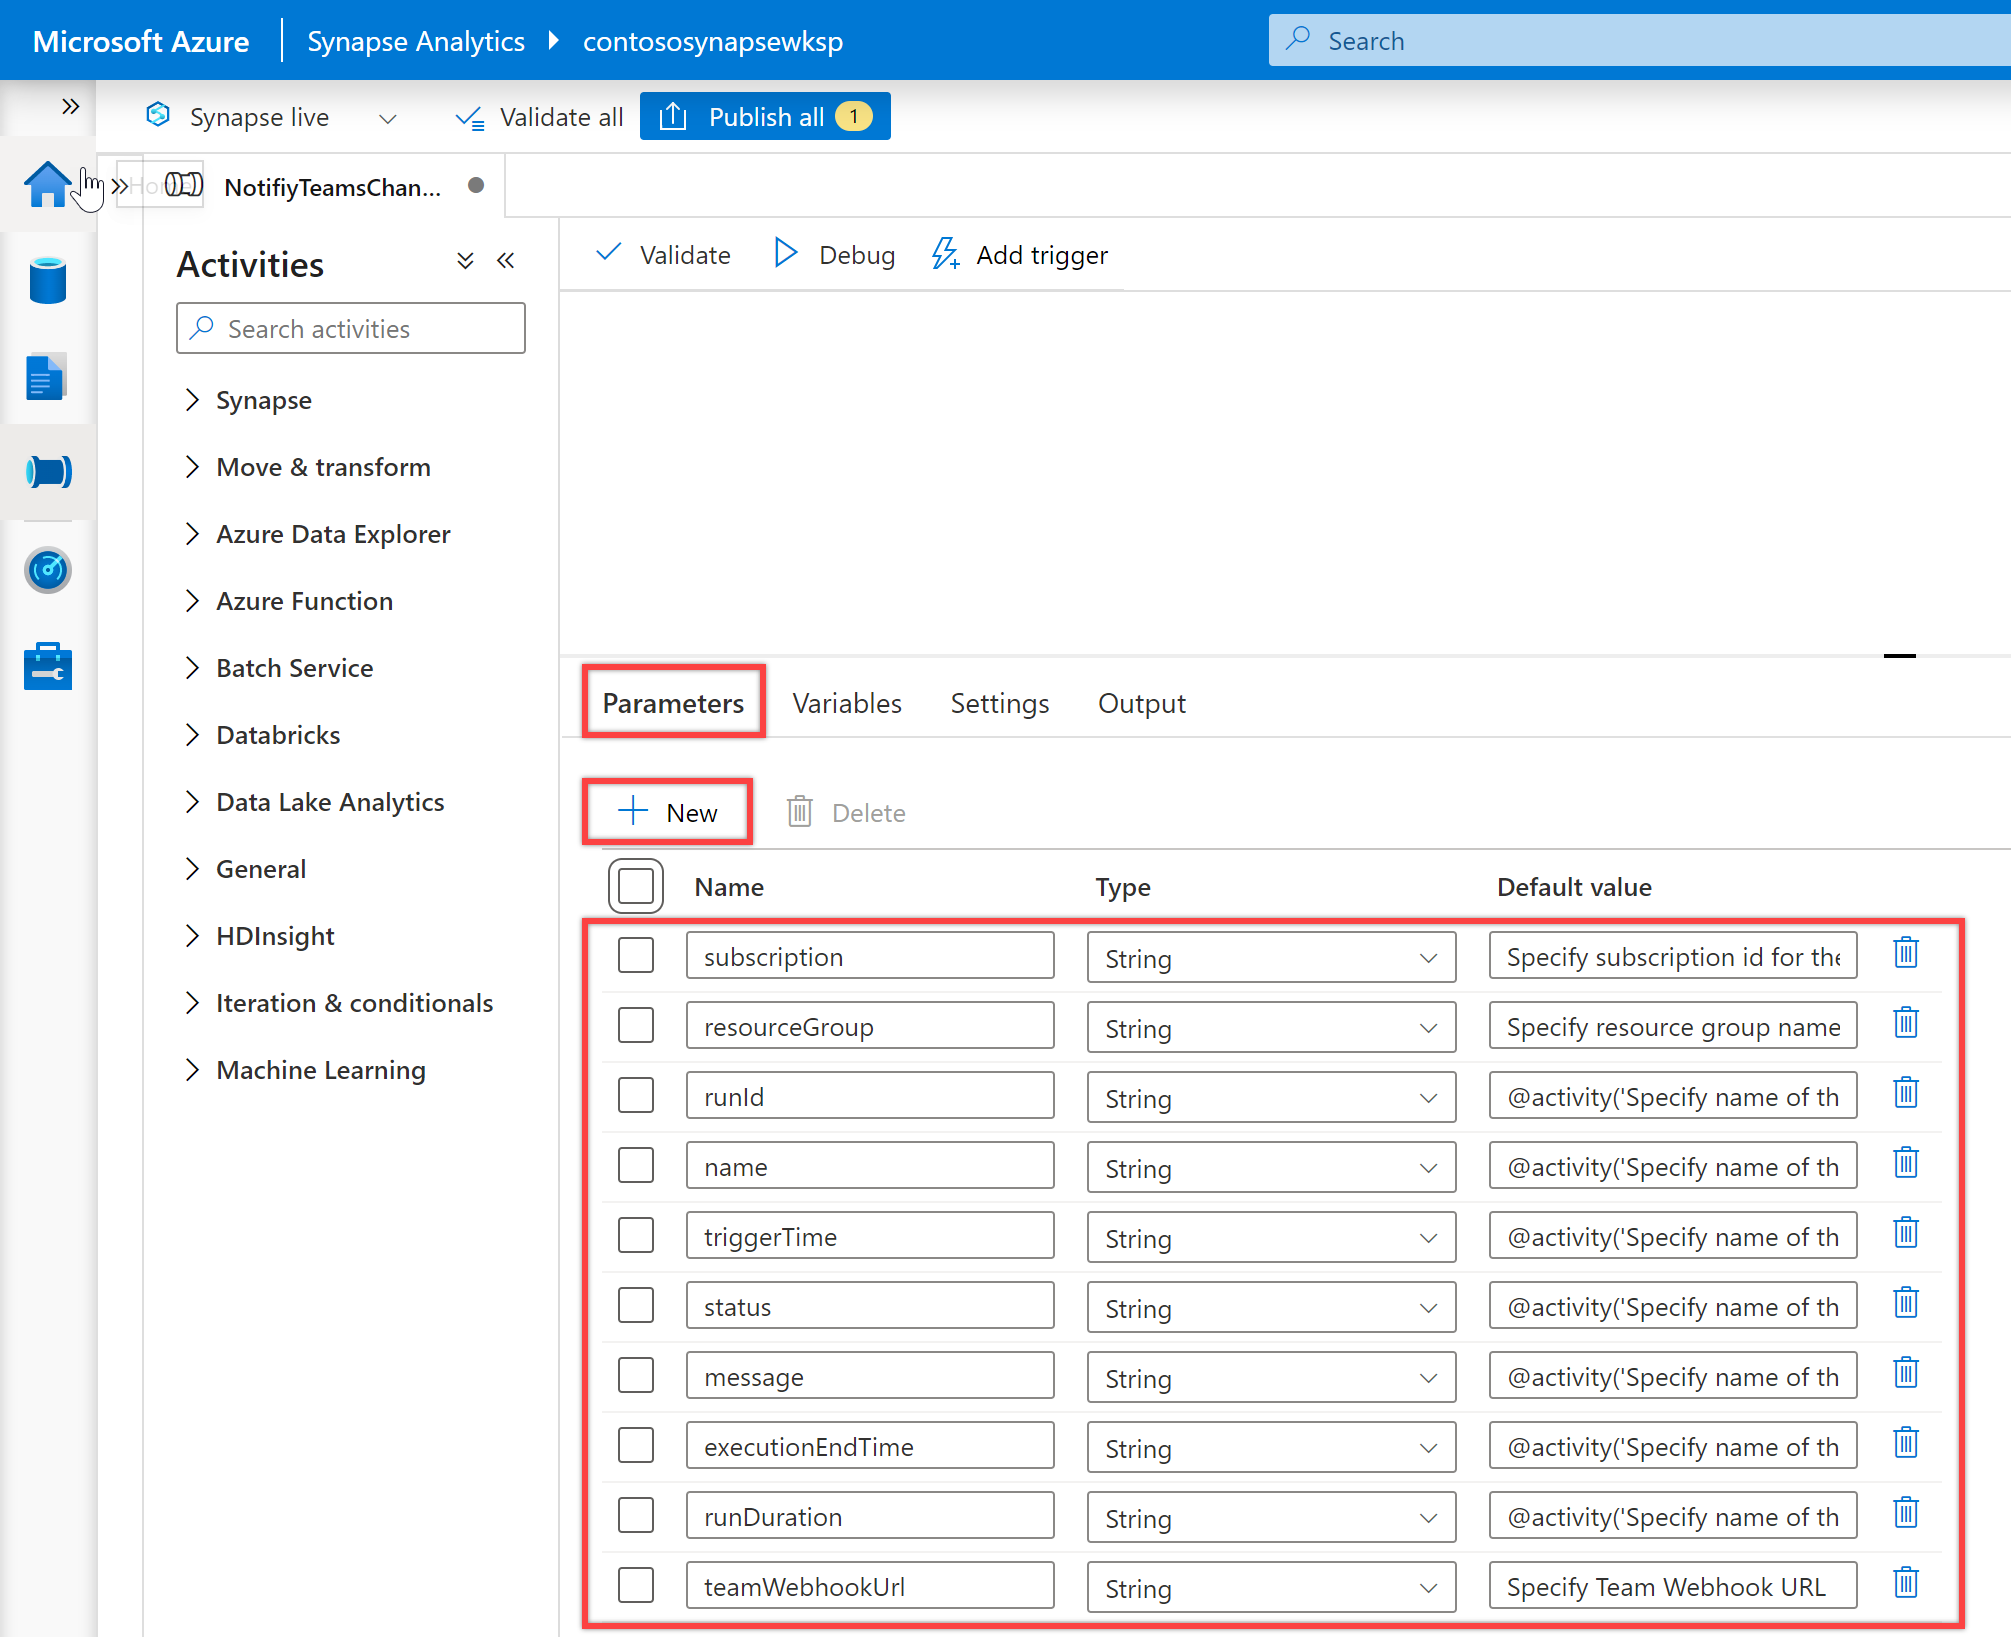
Task: Click the Synapse Analytics home icon
Action: (48, 187)
